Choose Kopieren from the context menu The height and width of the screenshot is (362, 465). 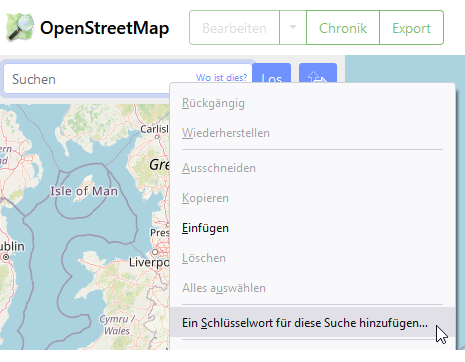tap(312, 198)
